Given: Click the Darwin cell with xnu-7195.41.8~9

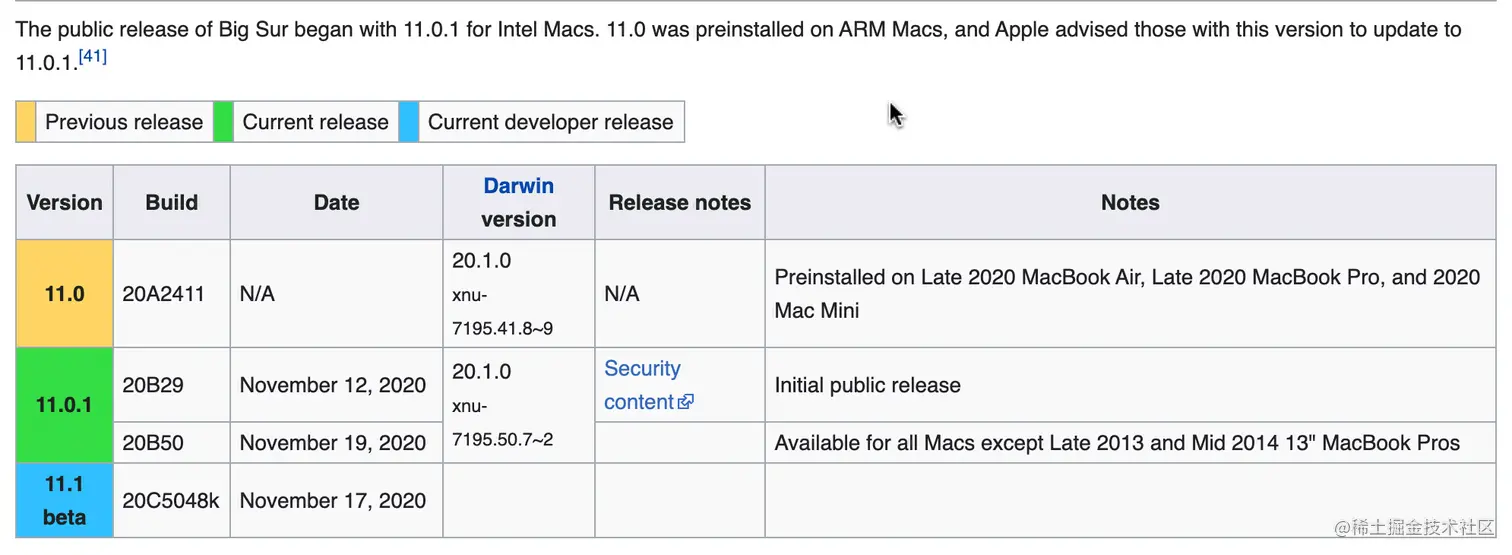Looking at the screenshot, I should [x=519, y=294].
